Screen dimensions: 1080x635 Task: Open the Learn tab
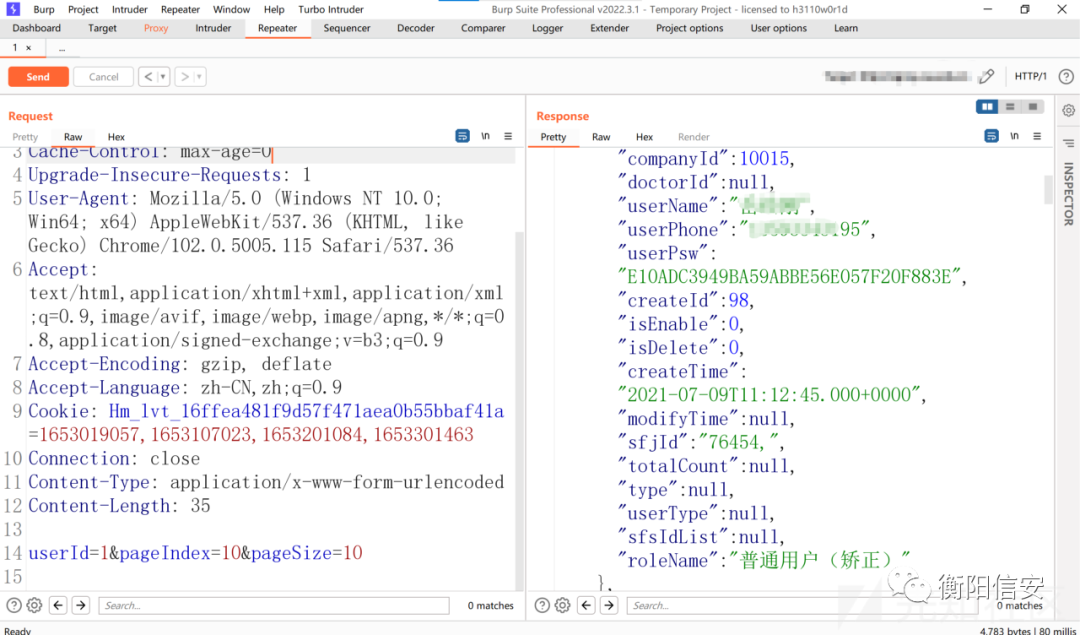(x=846, y=28)
